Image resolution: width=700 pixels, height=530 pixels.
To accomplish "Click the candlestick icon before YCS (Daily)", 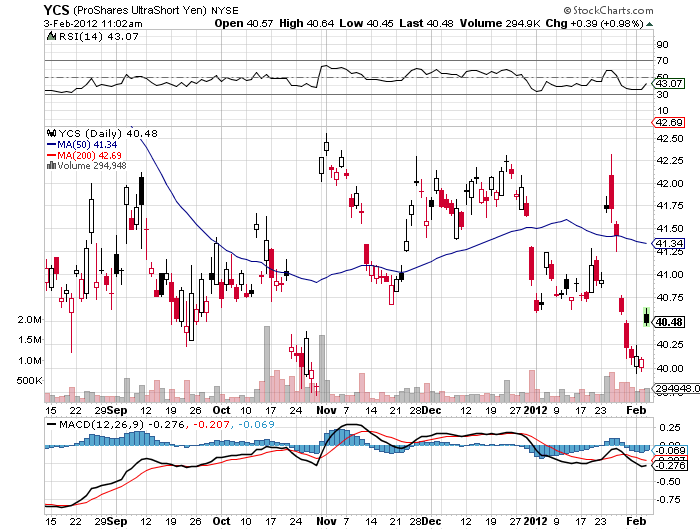I will tap(52, 133).
